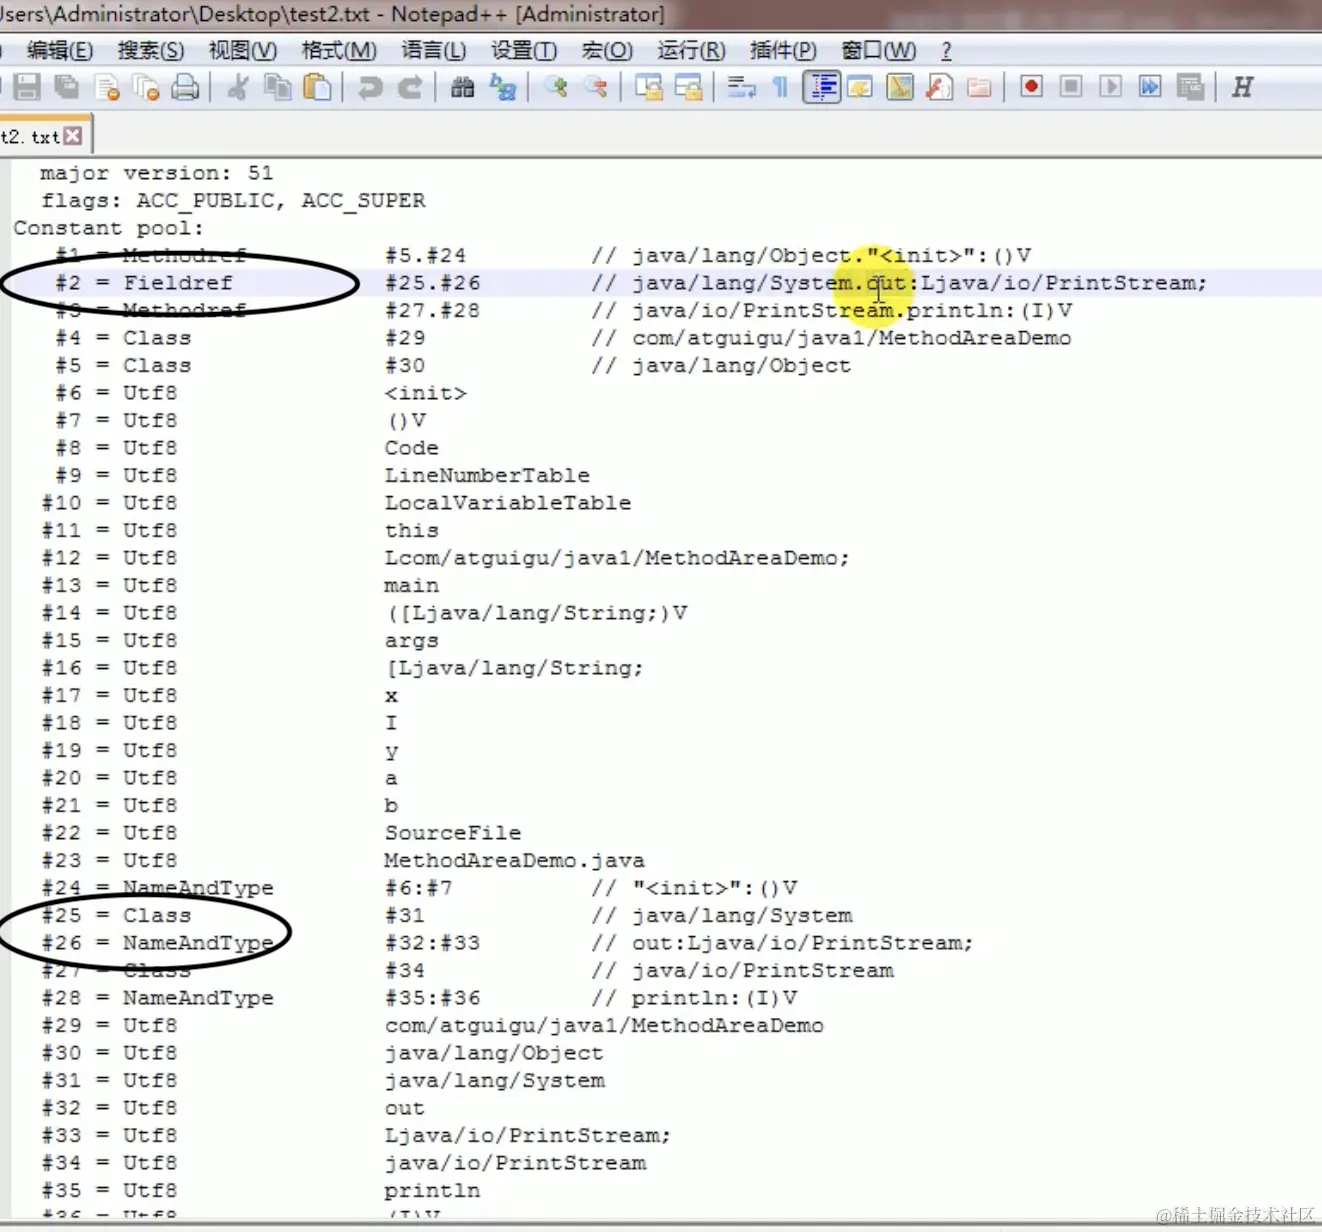Click the 'LineNumberTable' text
Image resolution: width=1322 pixels, height=1232 pixels.
tap(487, 475)
